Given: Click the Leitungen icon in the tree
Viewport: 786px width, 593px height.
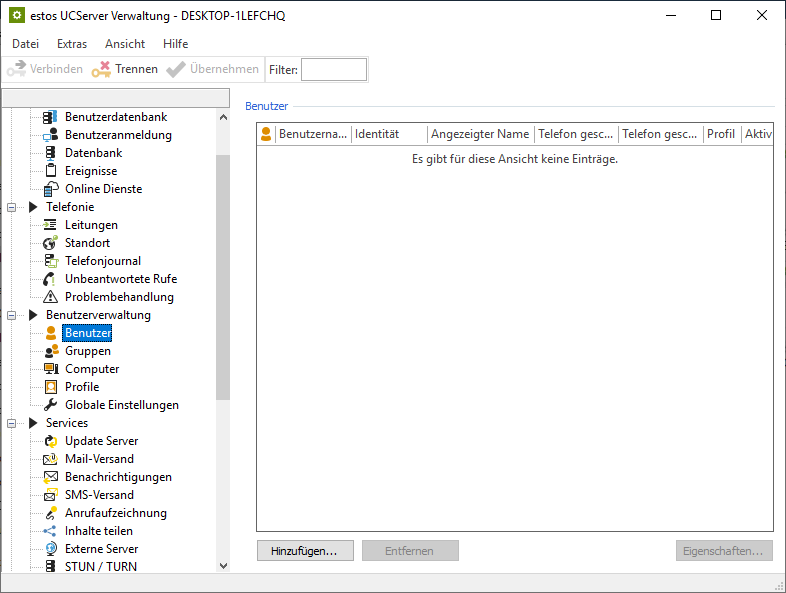Looking at the screenshot, I should [x=51, y=225].
